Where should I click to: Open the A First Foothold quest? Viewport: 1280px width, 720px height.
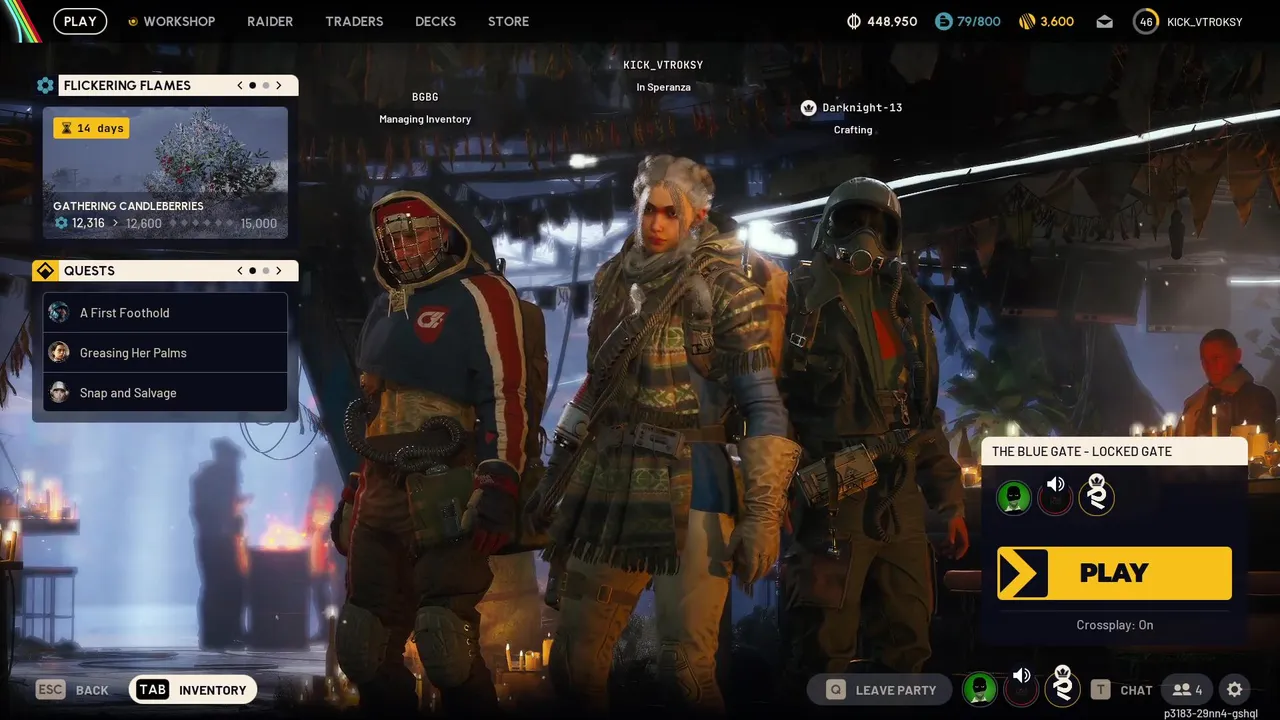coord(165,313)
